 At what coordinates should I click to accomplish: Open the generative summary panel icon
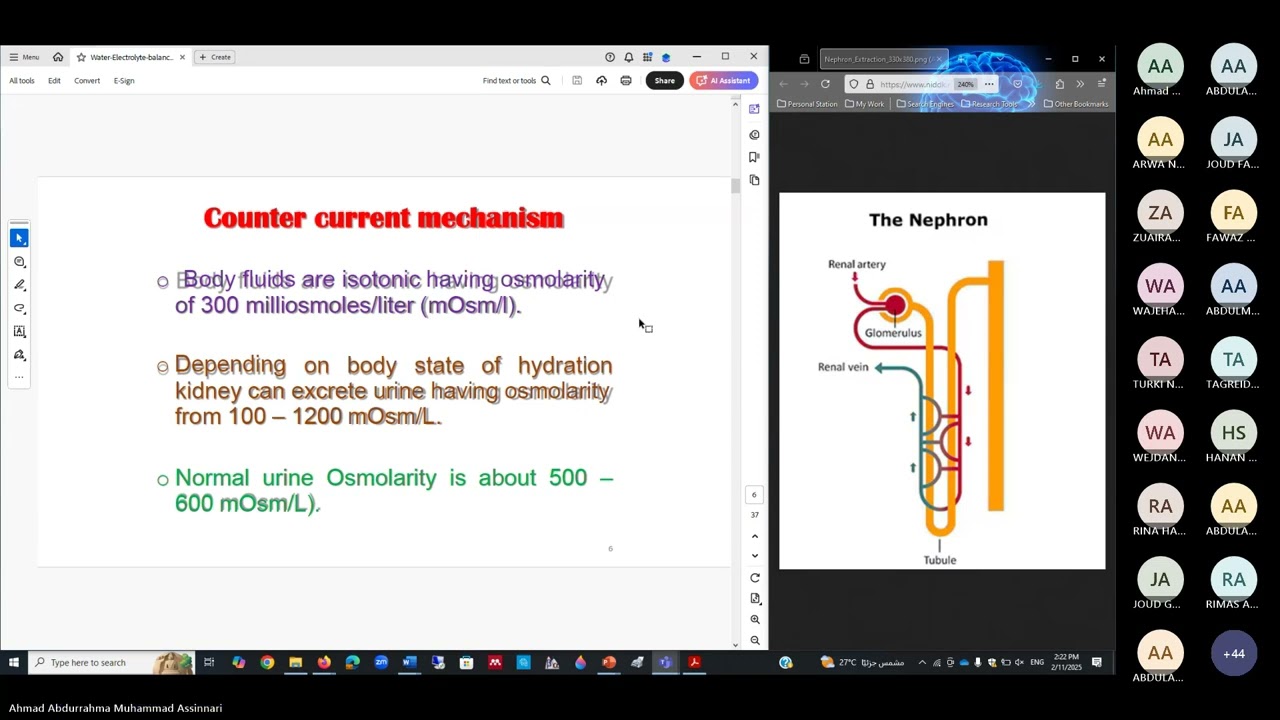[754, 109]
